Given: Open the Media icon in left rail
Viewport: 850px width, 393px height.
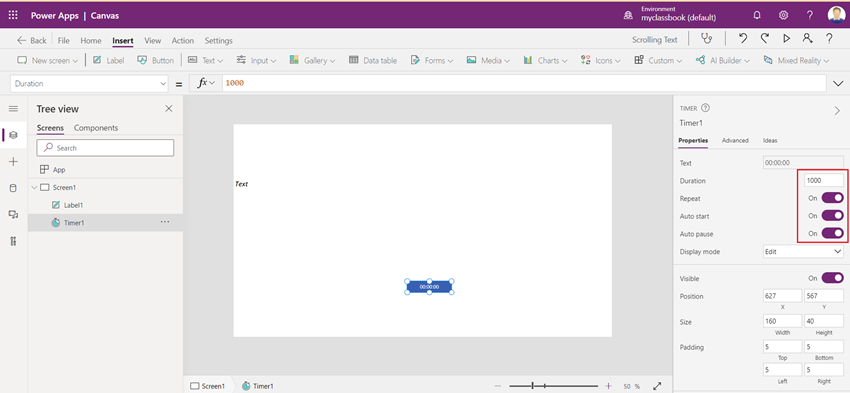Looking at the screenshot, I should coord(13,215).
